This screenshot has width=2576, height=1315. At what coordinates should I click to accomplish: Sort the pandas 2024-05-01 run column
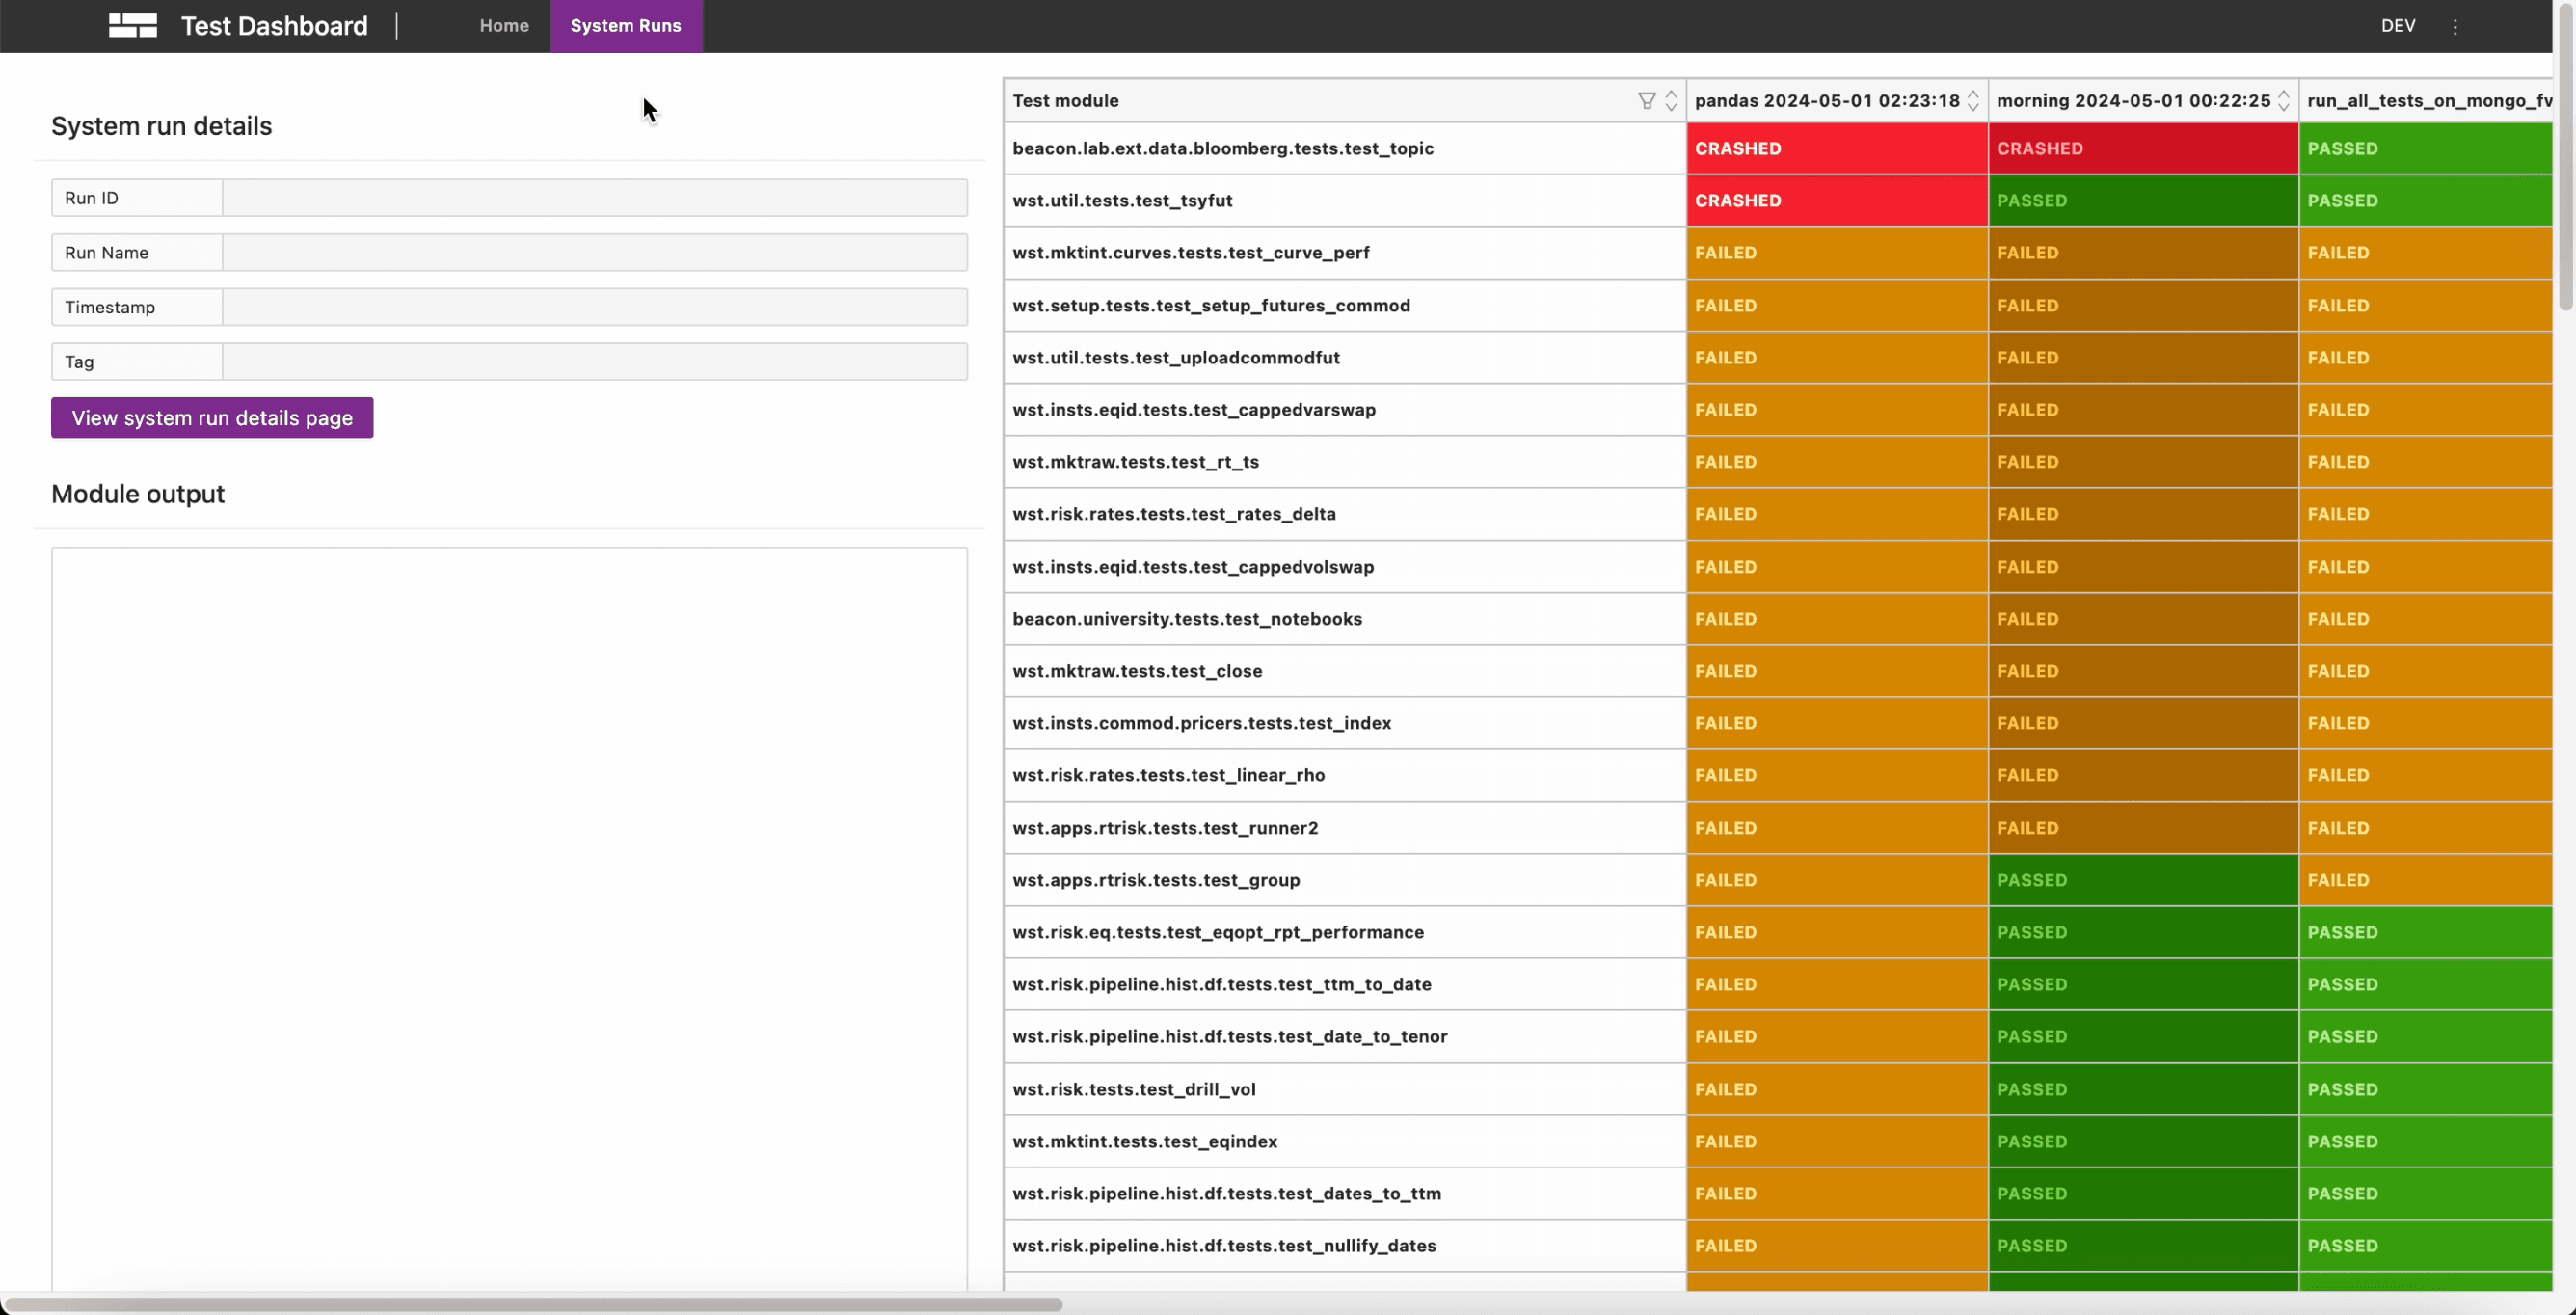[x=1973, y=101]
